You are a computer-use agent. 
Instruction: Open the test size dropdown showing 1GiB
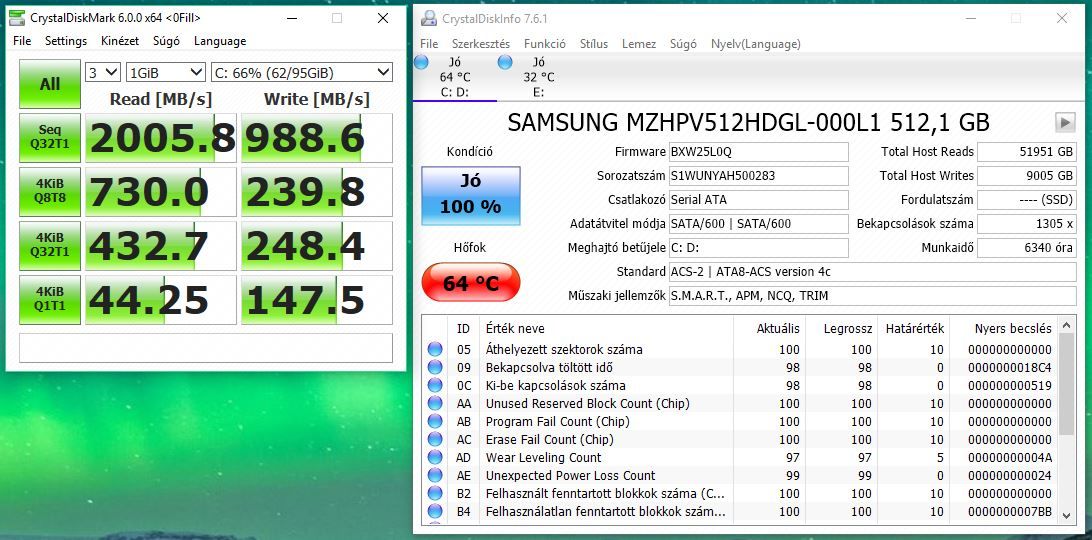(x=166, y=72)
